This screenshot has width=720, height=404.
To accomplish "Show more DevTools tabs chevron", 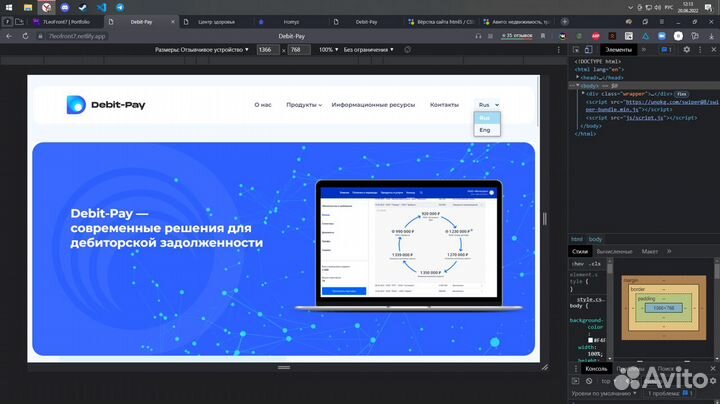I will (x=643, y=50).
